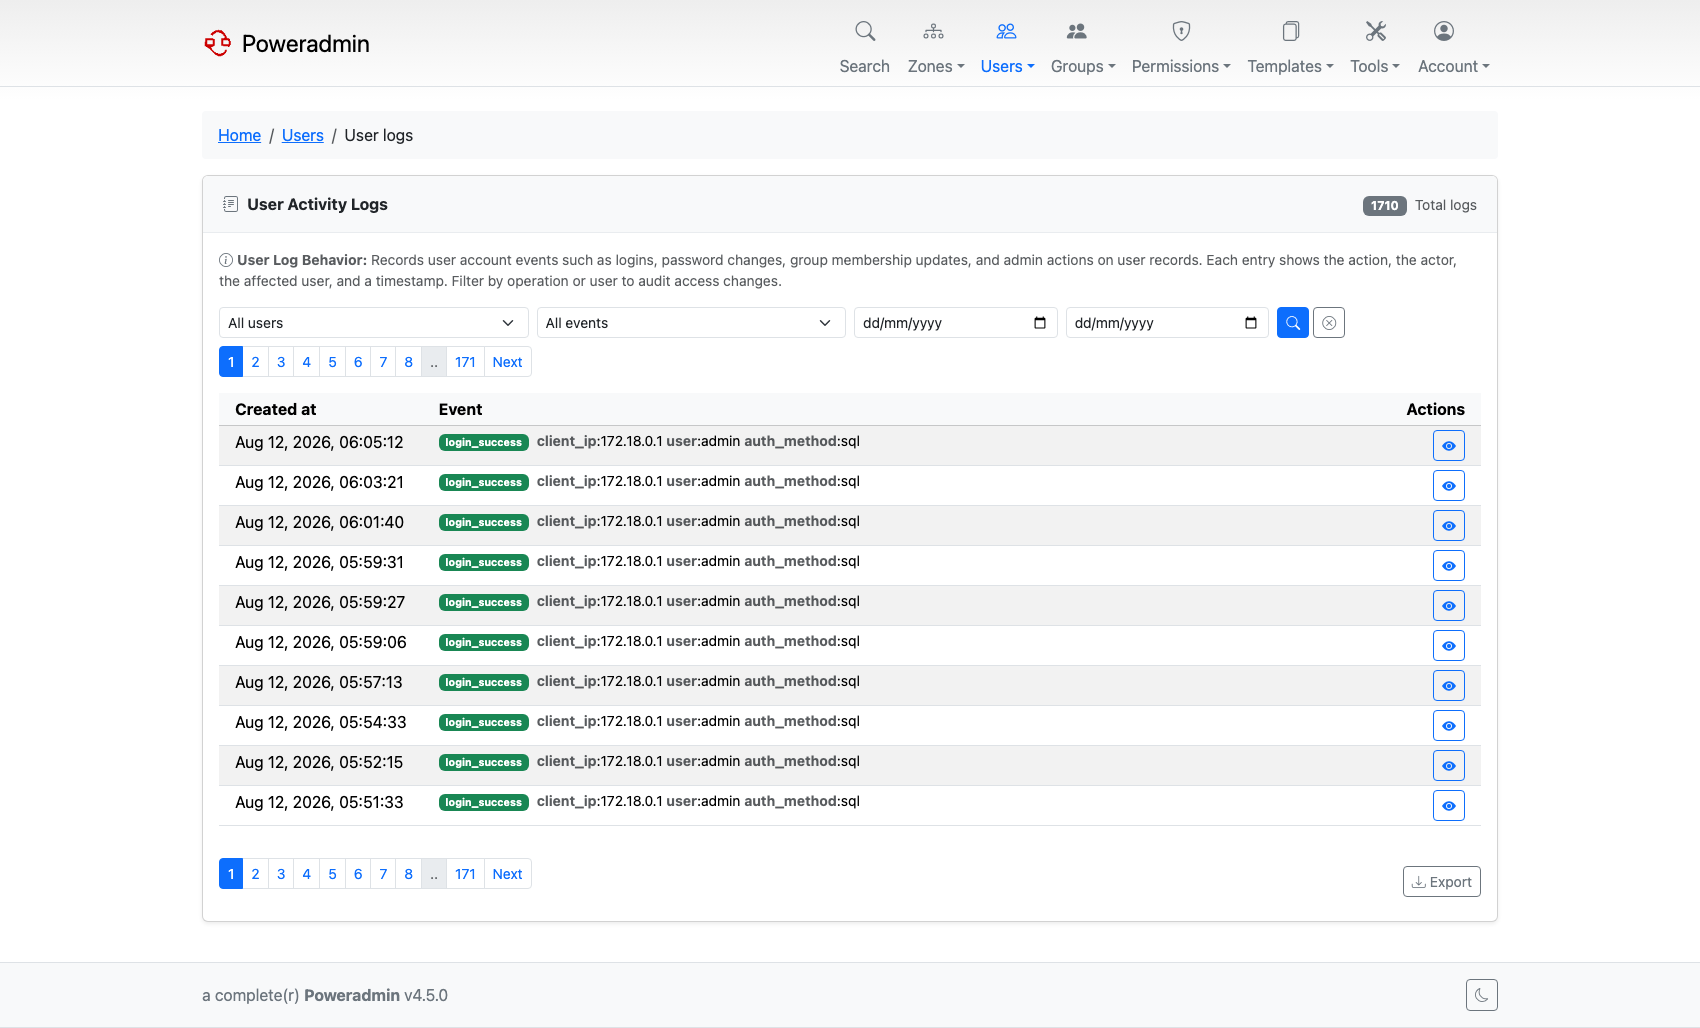
Task: Click the Tools wrench icon
Action: 1376,31
